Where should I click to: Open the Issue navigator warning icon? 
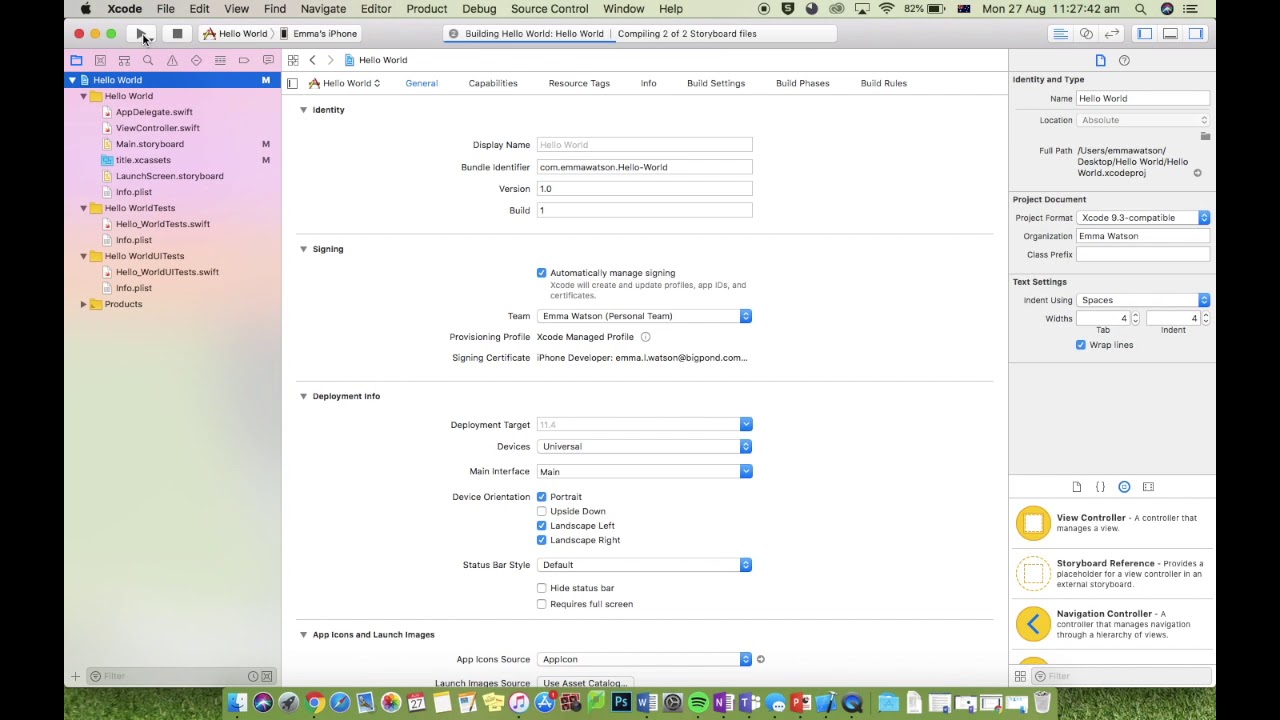[x=172, y=60]
